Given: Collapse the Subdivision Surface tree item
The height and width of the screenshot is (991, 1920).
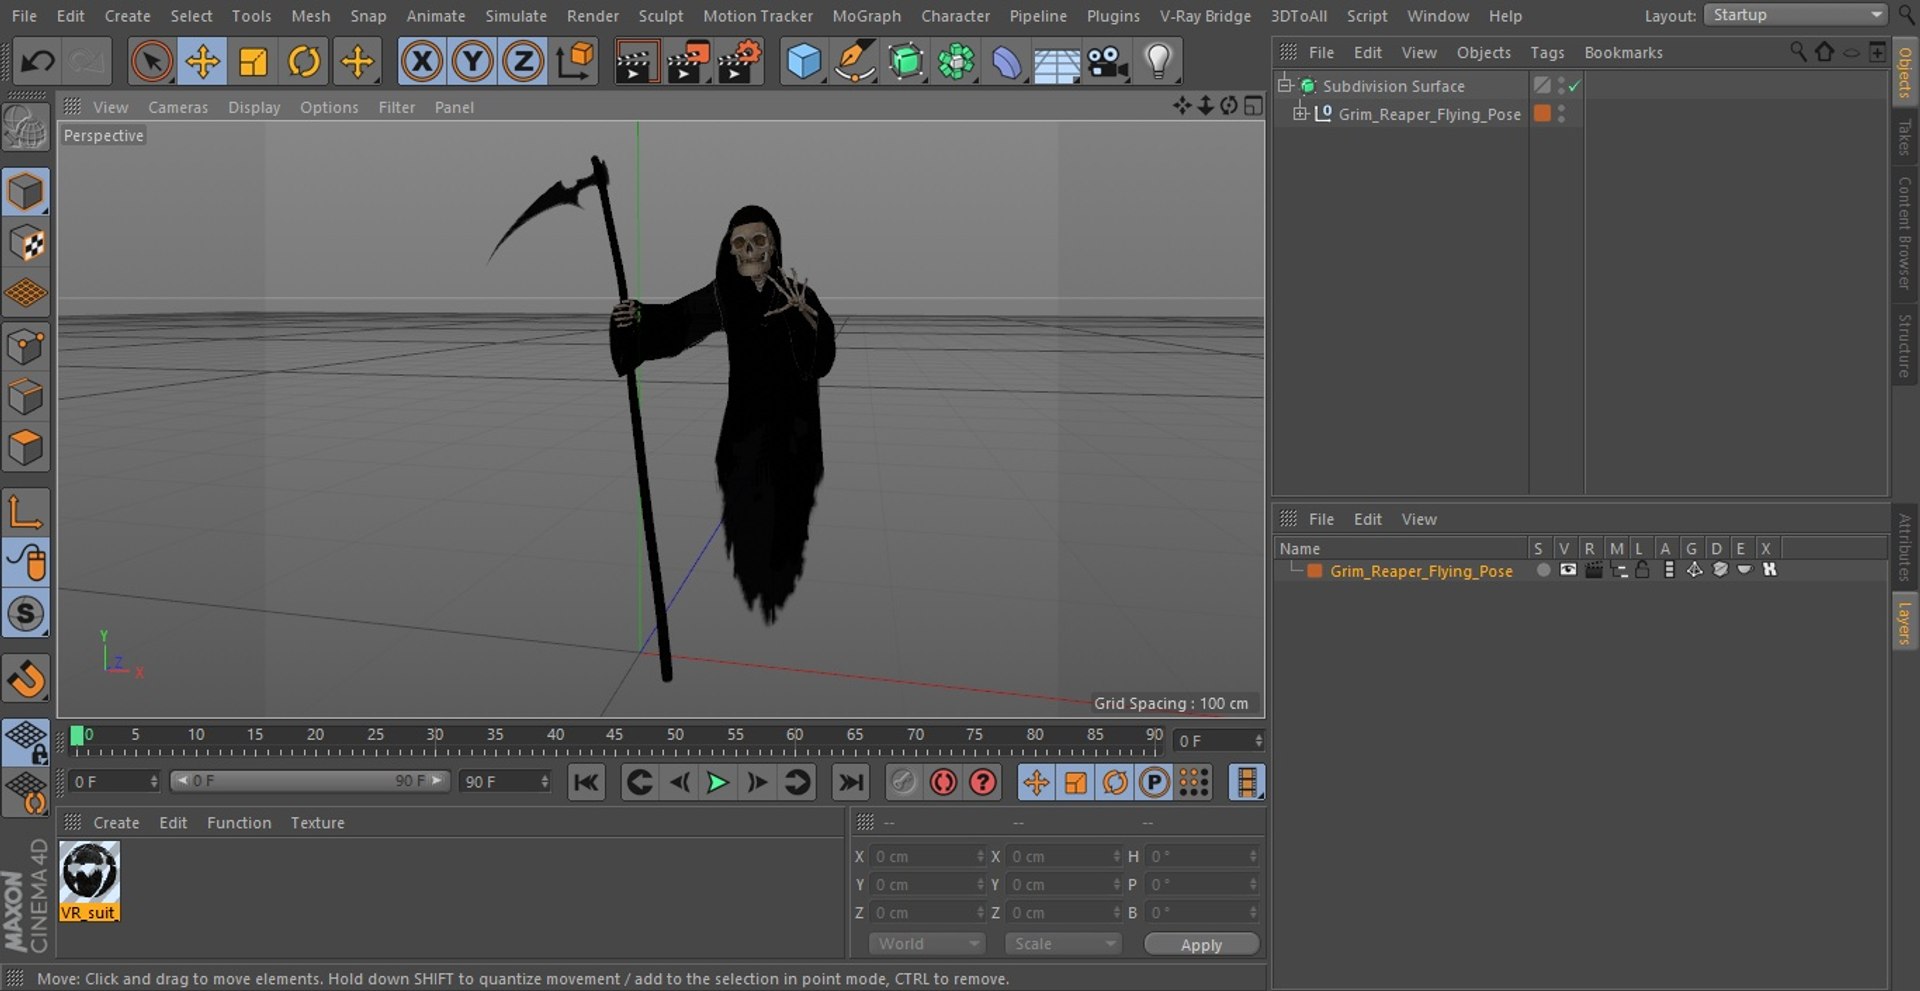Looking at the screenshot, I should 1285,85.
